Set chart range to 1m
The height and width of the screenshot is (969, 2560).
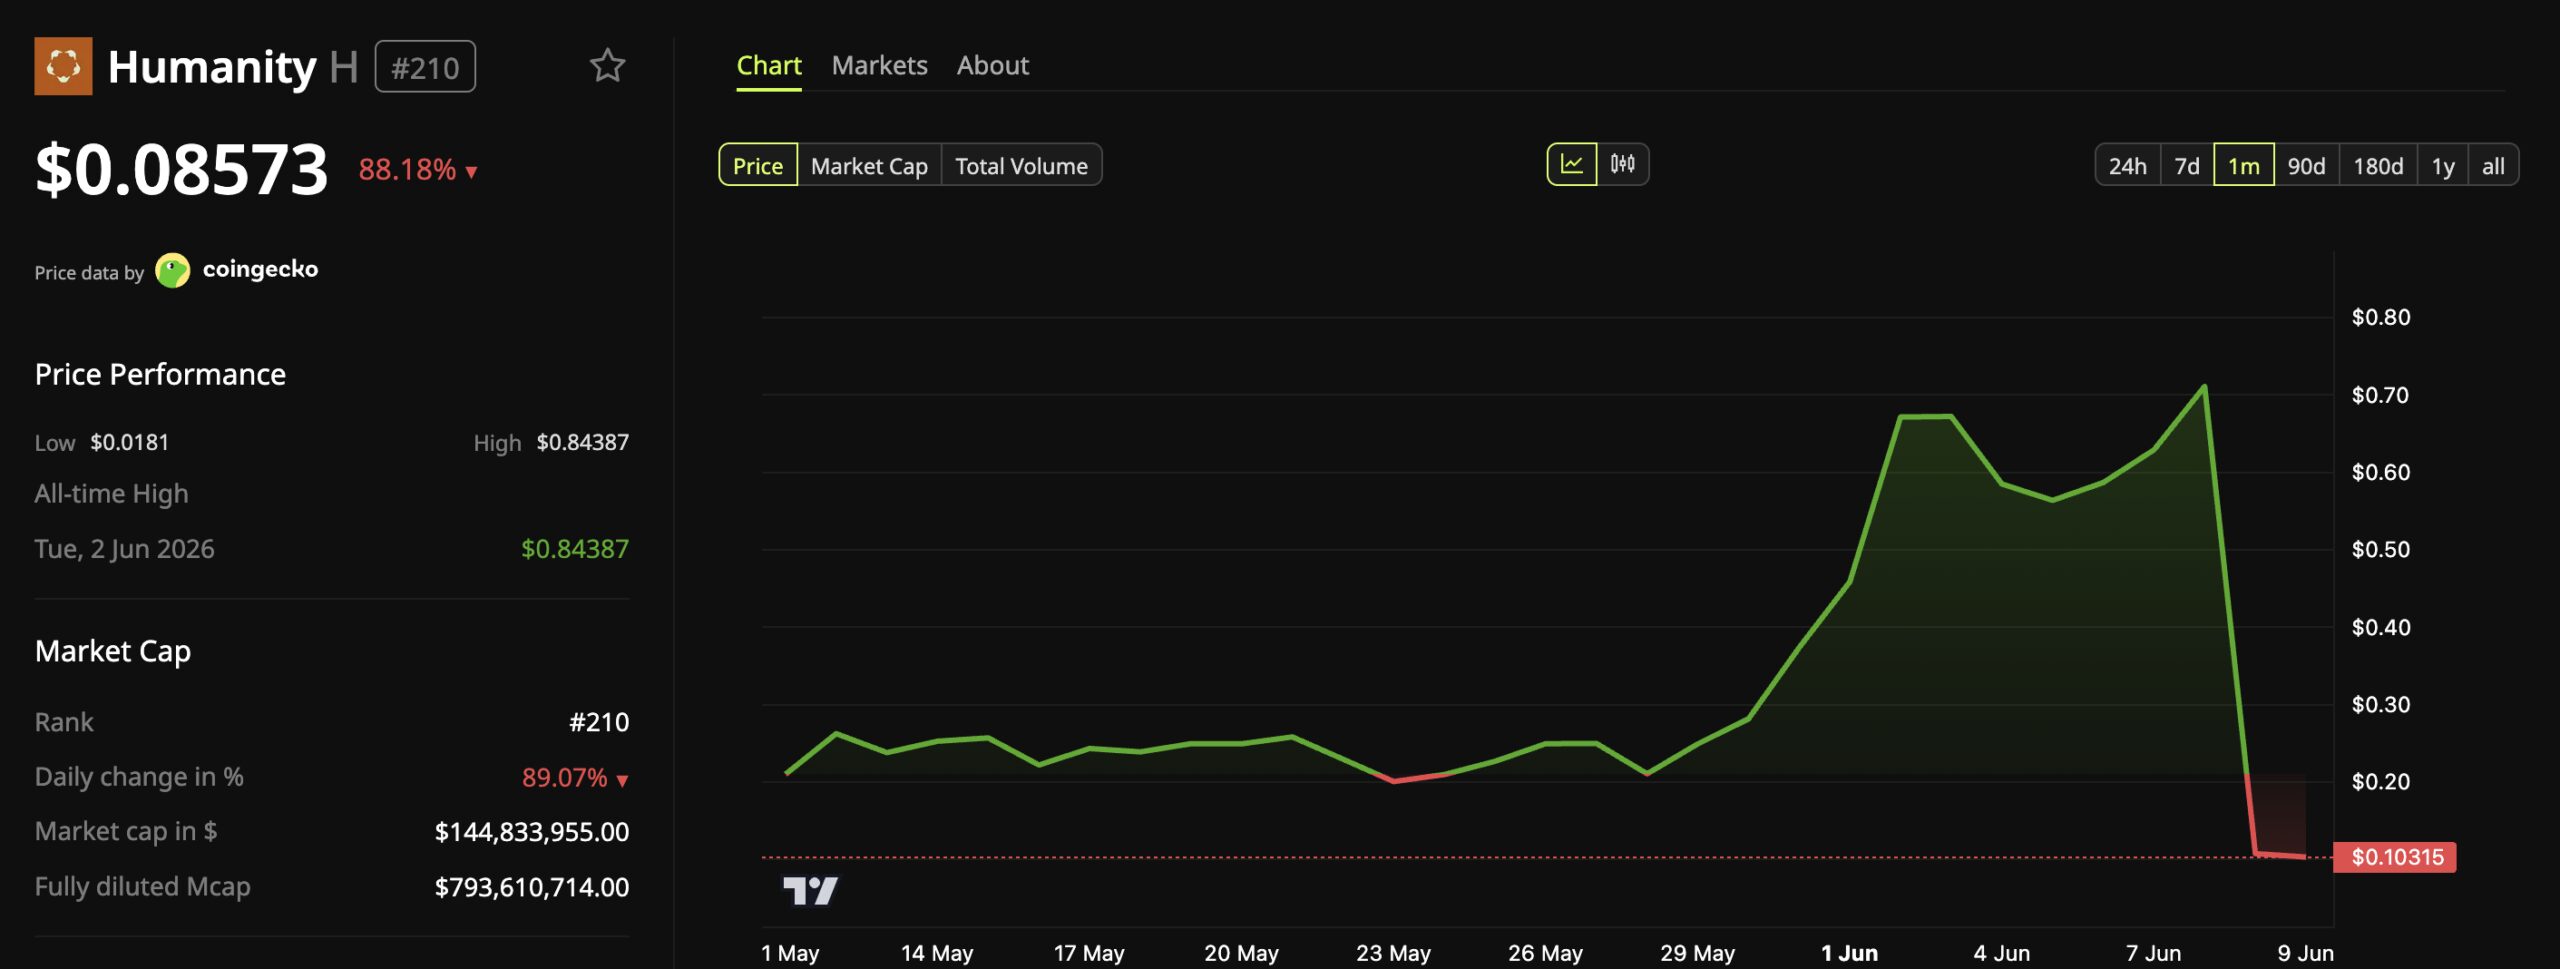tap(2243, 165)
